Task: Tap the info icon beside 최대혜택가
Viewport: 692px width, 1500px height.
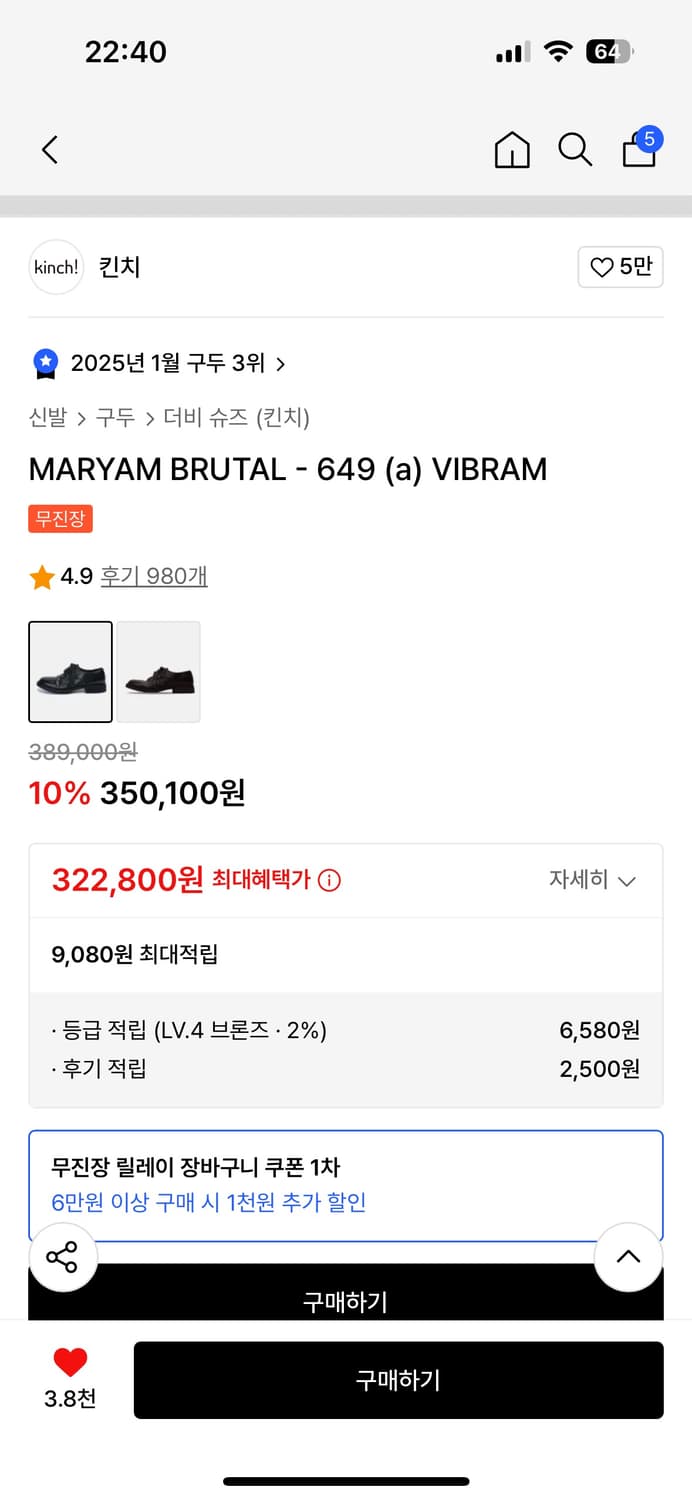Action: click(x=329, y=881)
